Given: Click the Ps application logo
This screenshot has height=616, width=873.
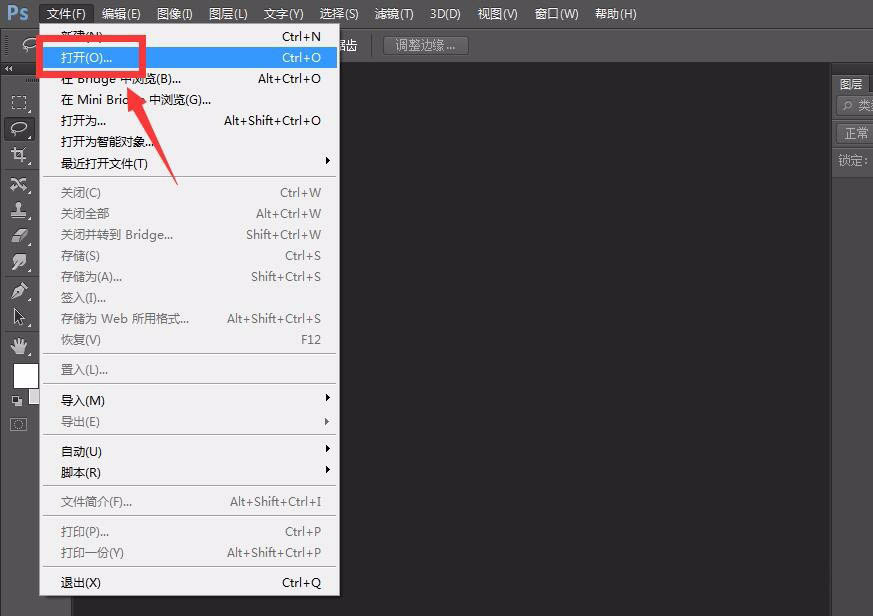Looking at the screenshot, I should click(x=17, y=12).
